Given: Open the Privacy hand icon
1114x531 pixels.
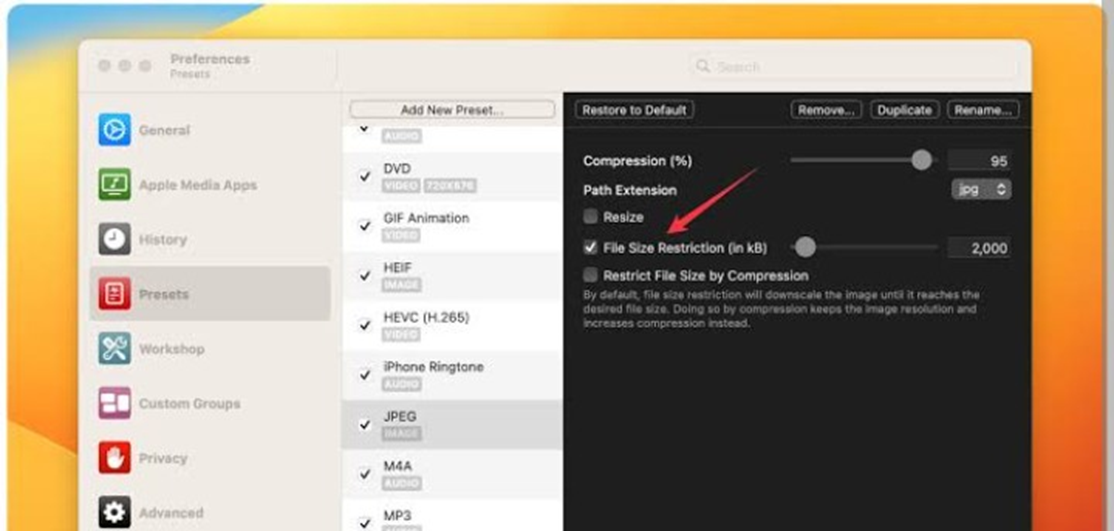Looking at the screenshot, I should (x=114, y=458).
